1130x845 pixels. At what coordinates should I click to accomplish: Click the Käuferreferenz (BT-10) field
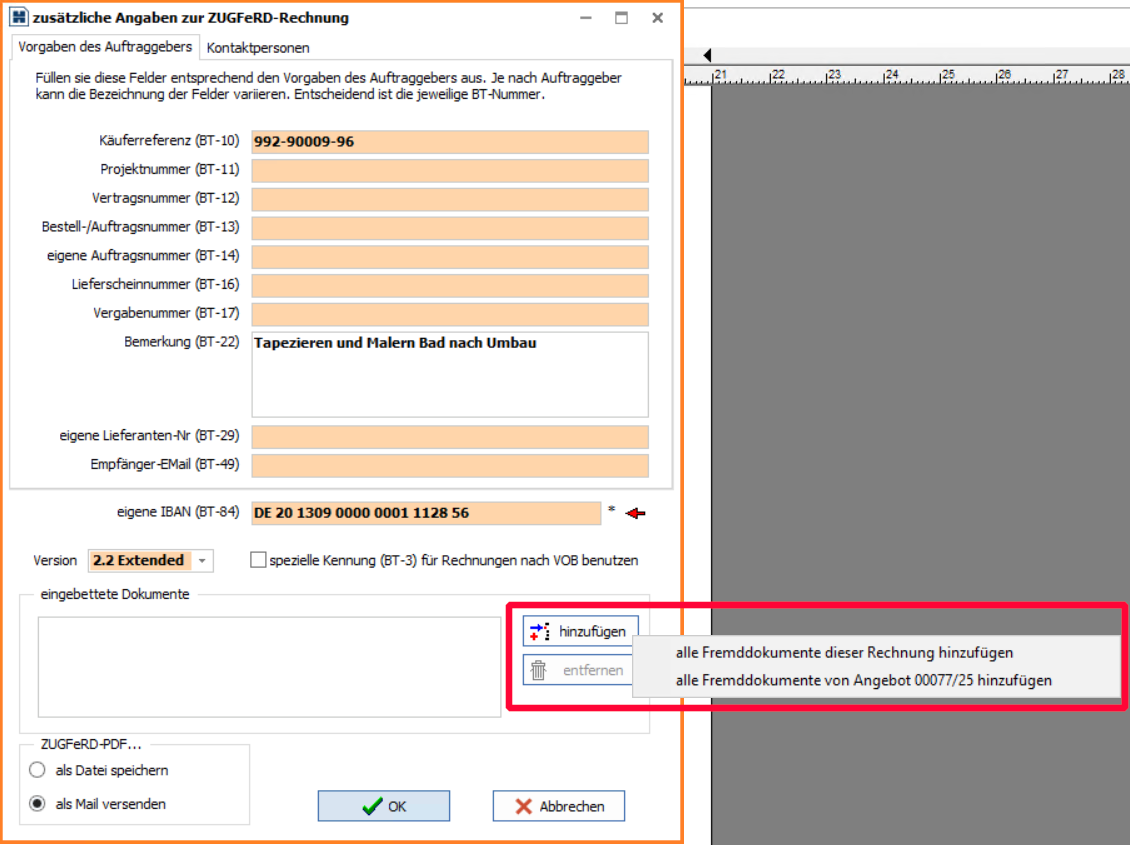tap(450, 142)
